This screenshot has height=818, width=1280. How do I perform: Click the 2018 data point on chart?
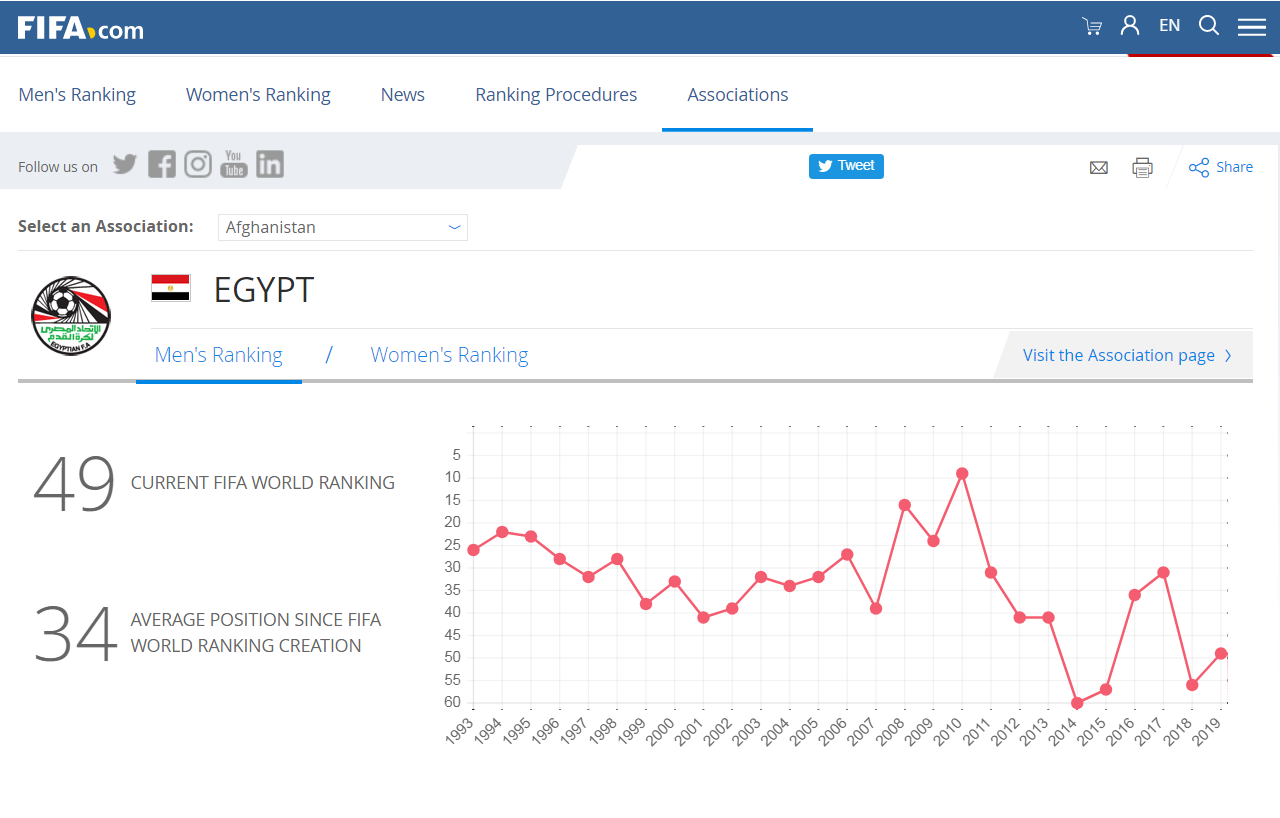coord(1192,685)
